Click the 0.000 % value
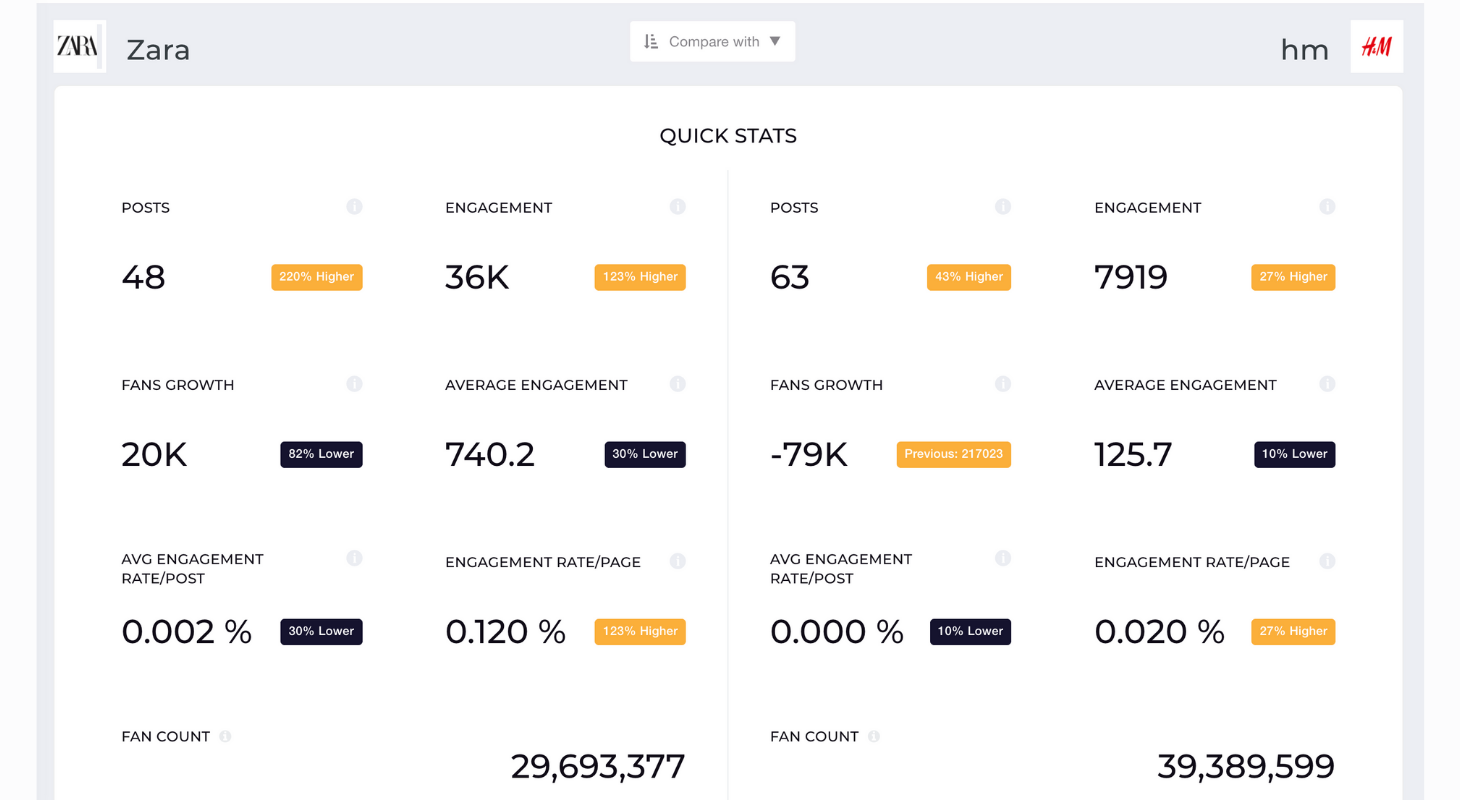1460x800 pixels. tap(837, 632)
